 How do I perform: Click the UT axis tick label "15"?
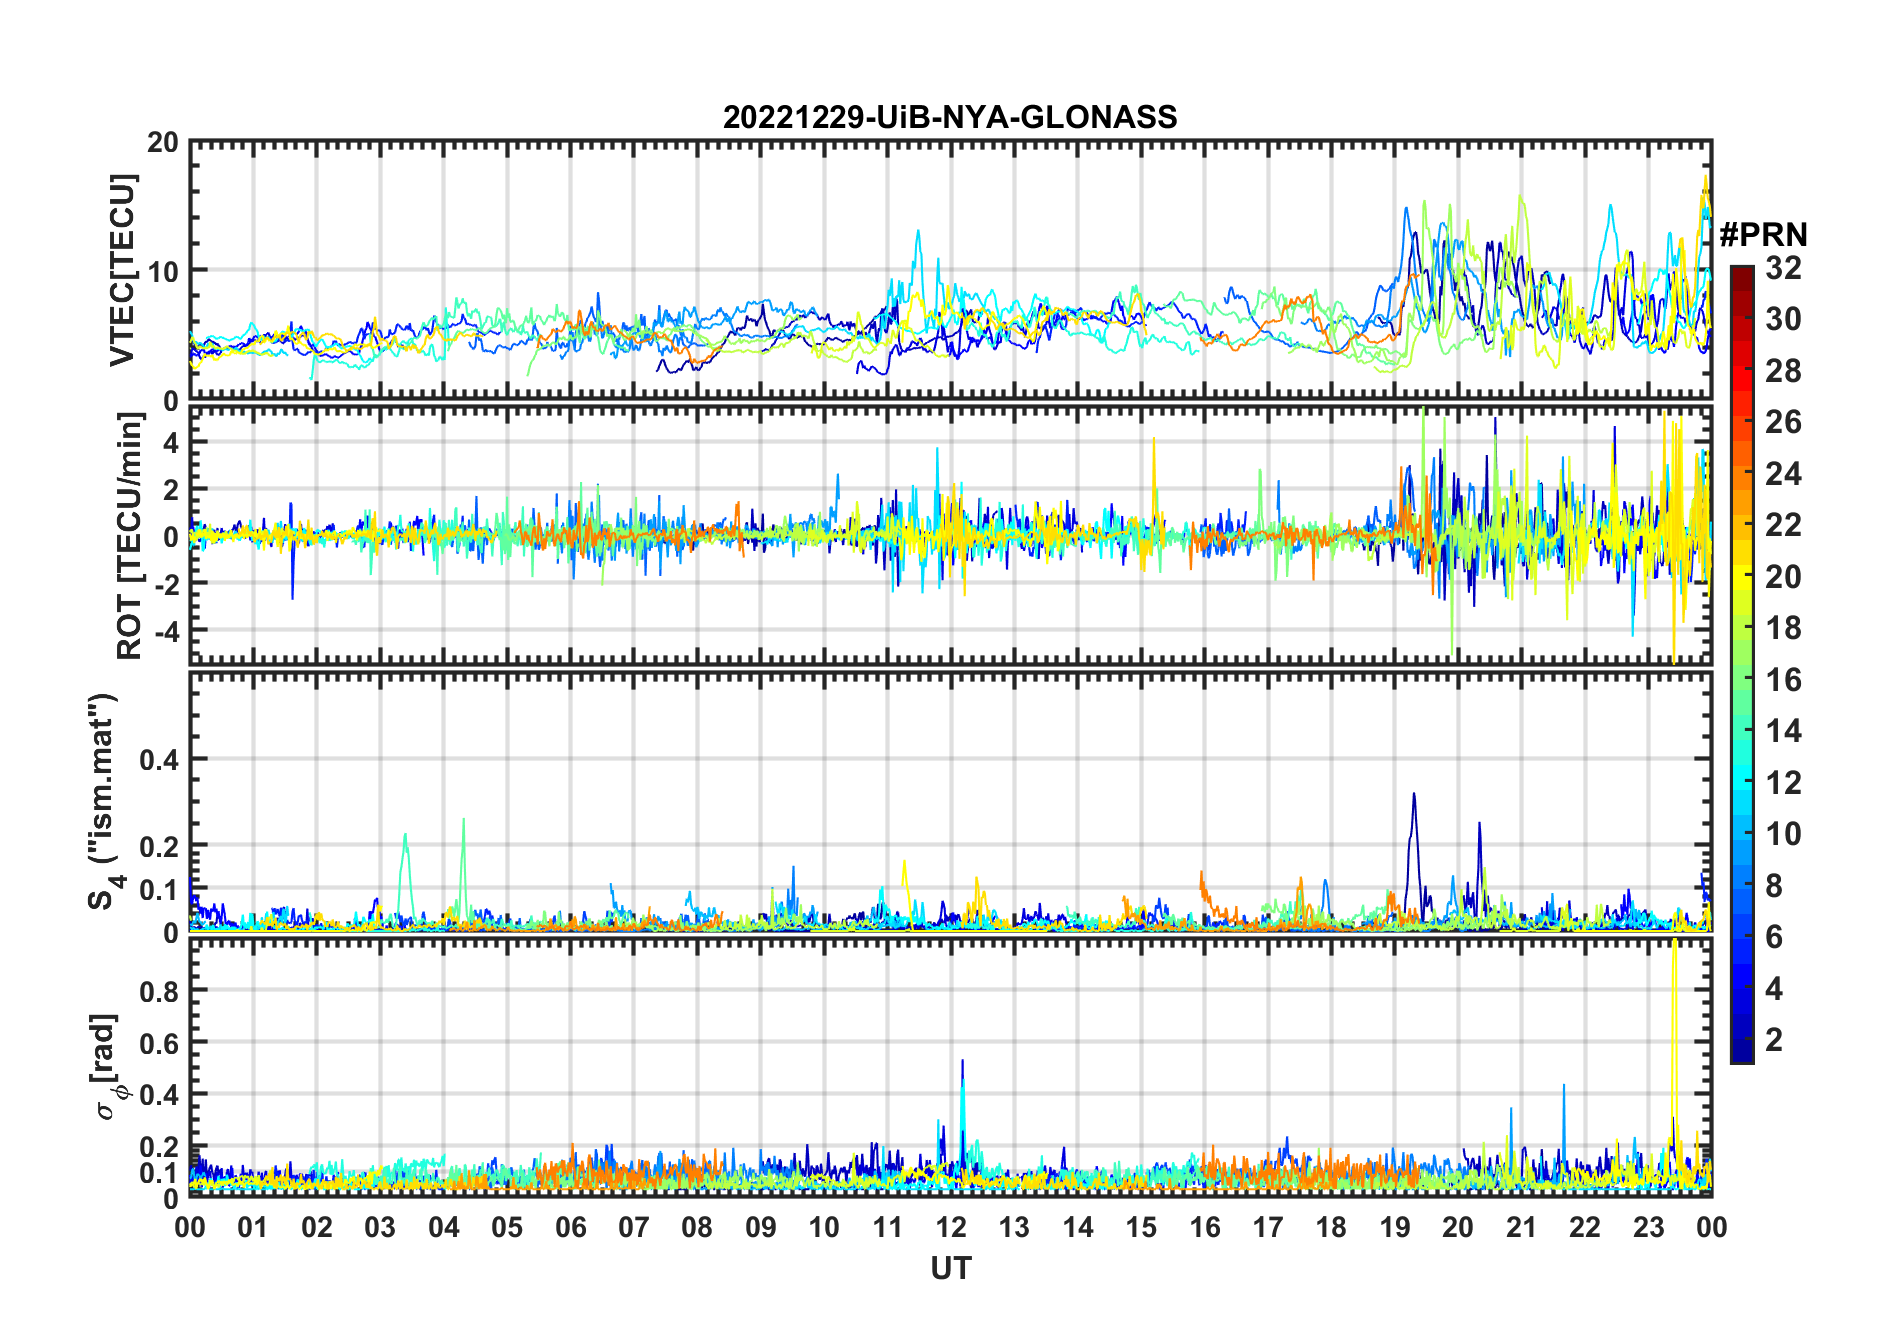tap(1141, 1227)
